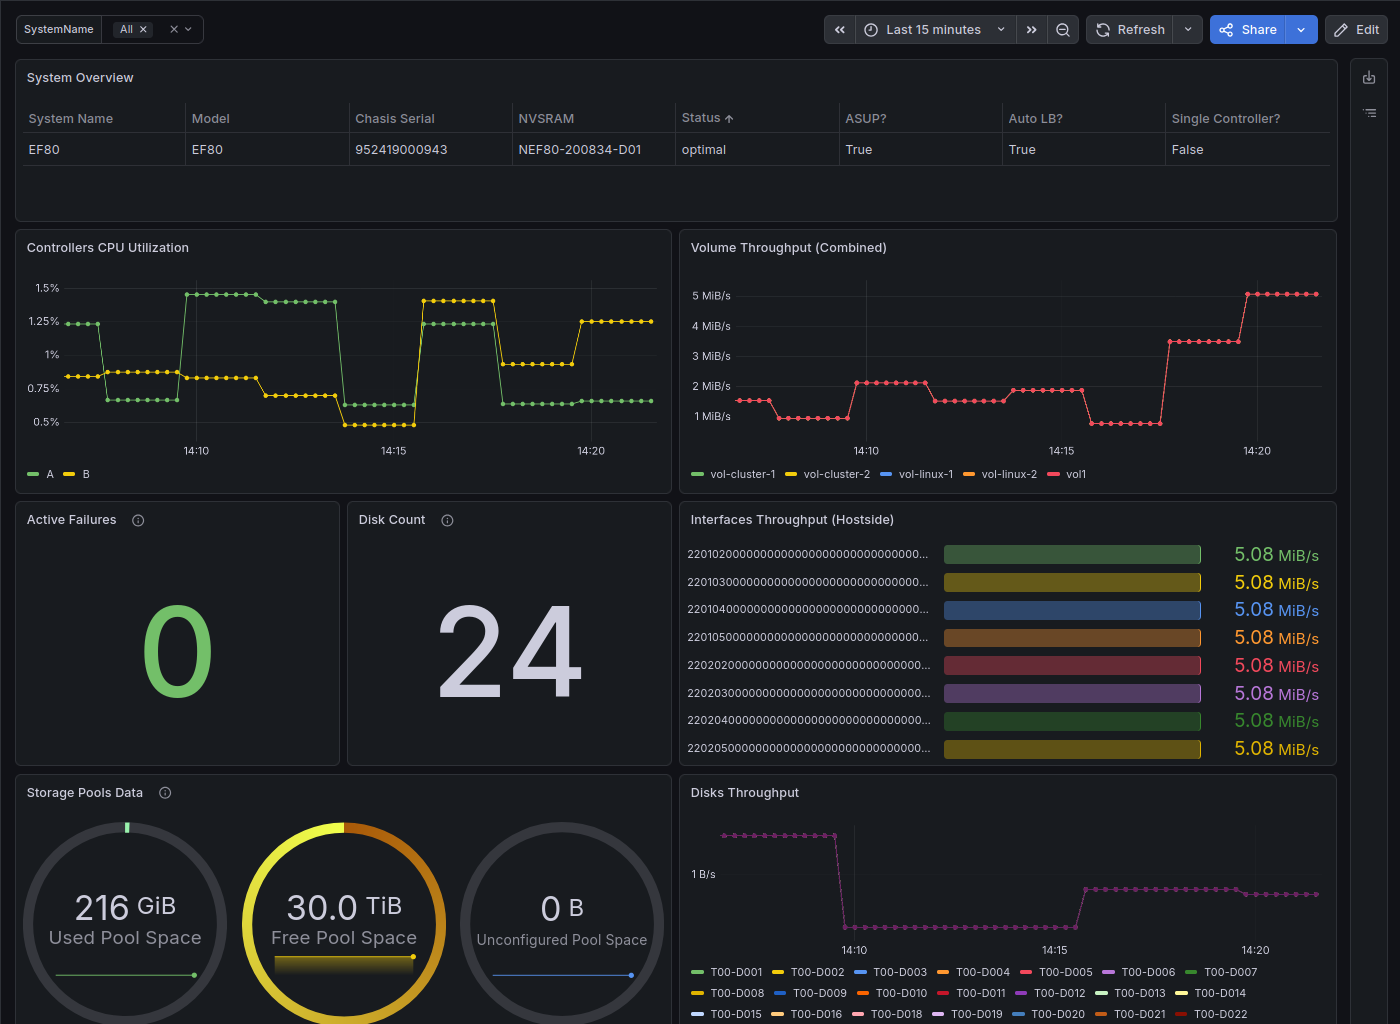This screenshot has width=1400, height=1024.
Task: Select T00-D012 in Disks Throughput legend
Action: pyautogui.click(x=1059, y=993)
